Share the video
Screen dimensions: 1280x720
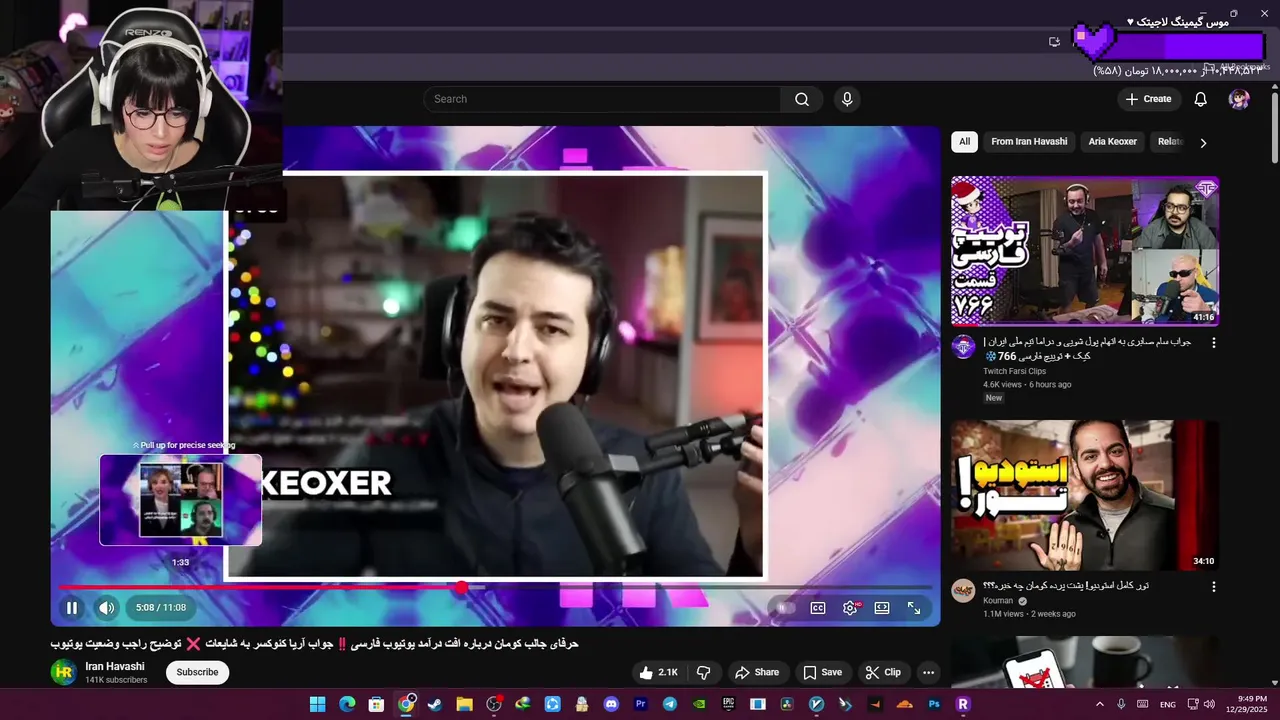point(757,672)
